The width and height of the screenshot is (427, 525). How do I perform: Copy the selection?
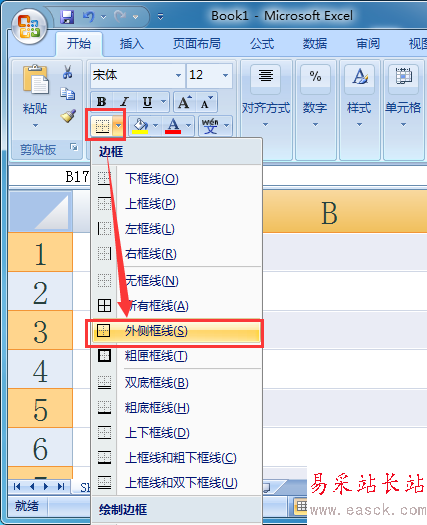coord(67,94)
